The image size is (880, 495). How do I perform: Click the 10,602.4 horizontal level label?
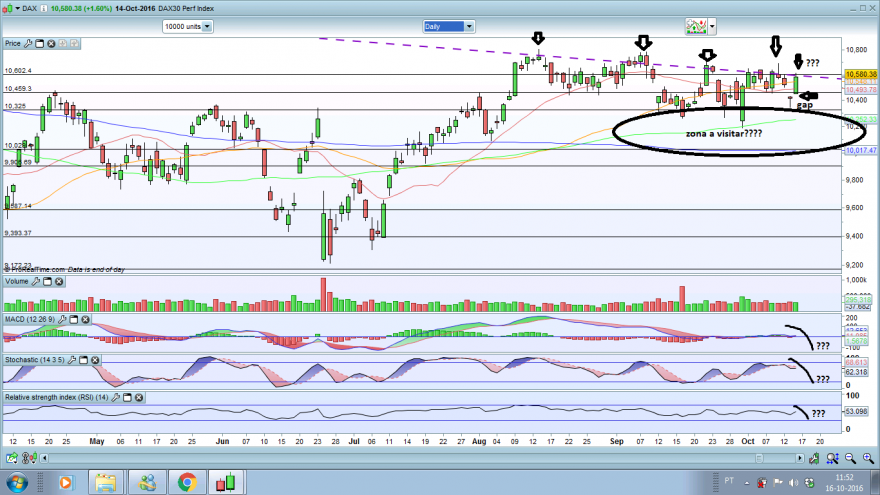tap(19, 71)
